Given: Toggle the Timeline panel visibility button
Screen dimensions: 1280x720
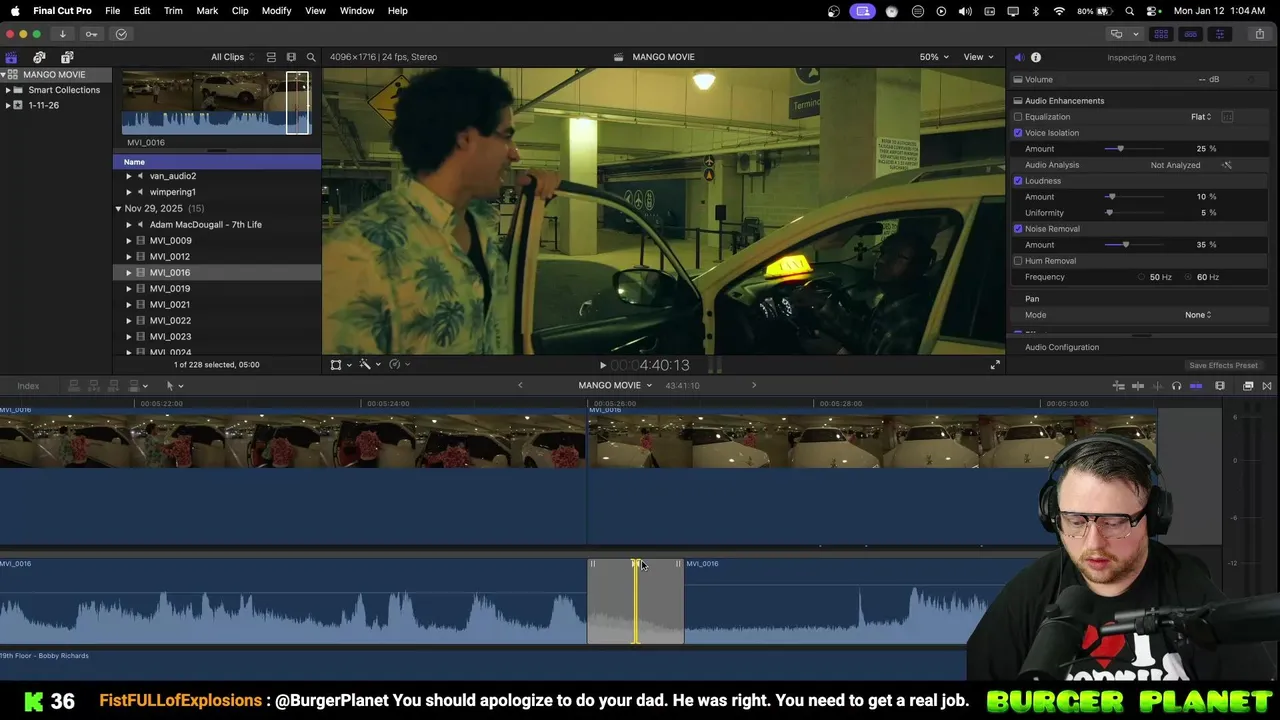Looking at the screenshot, I should [x=1190, y=34].
